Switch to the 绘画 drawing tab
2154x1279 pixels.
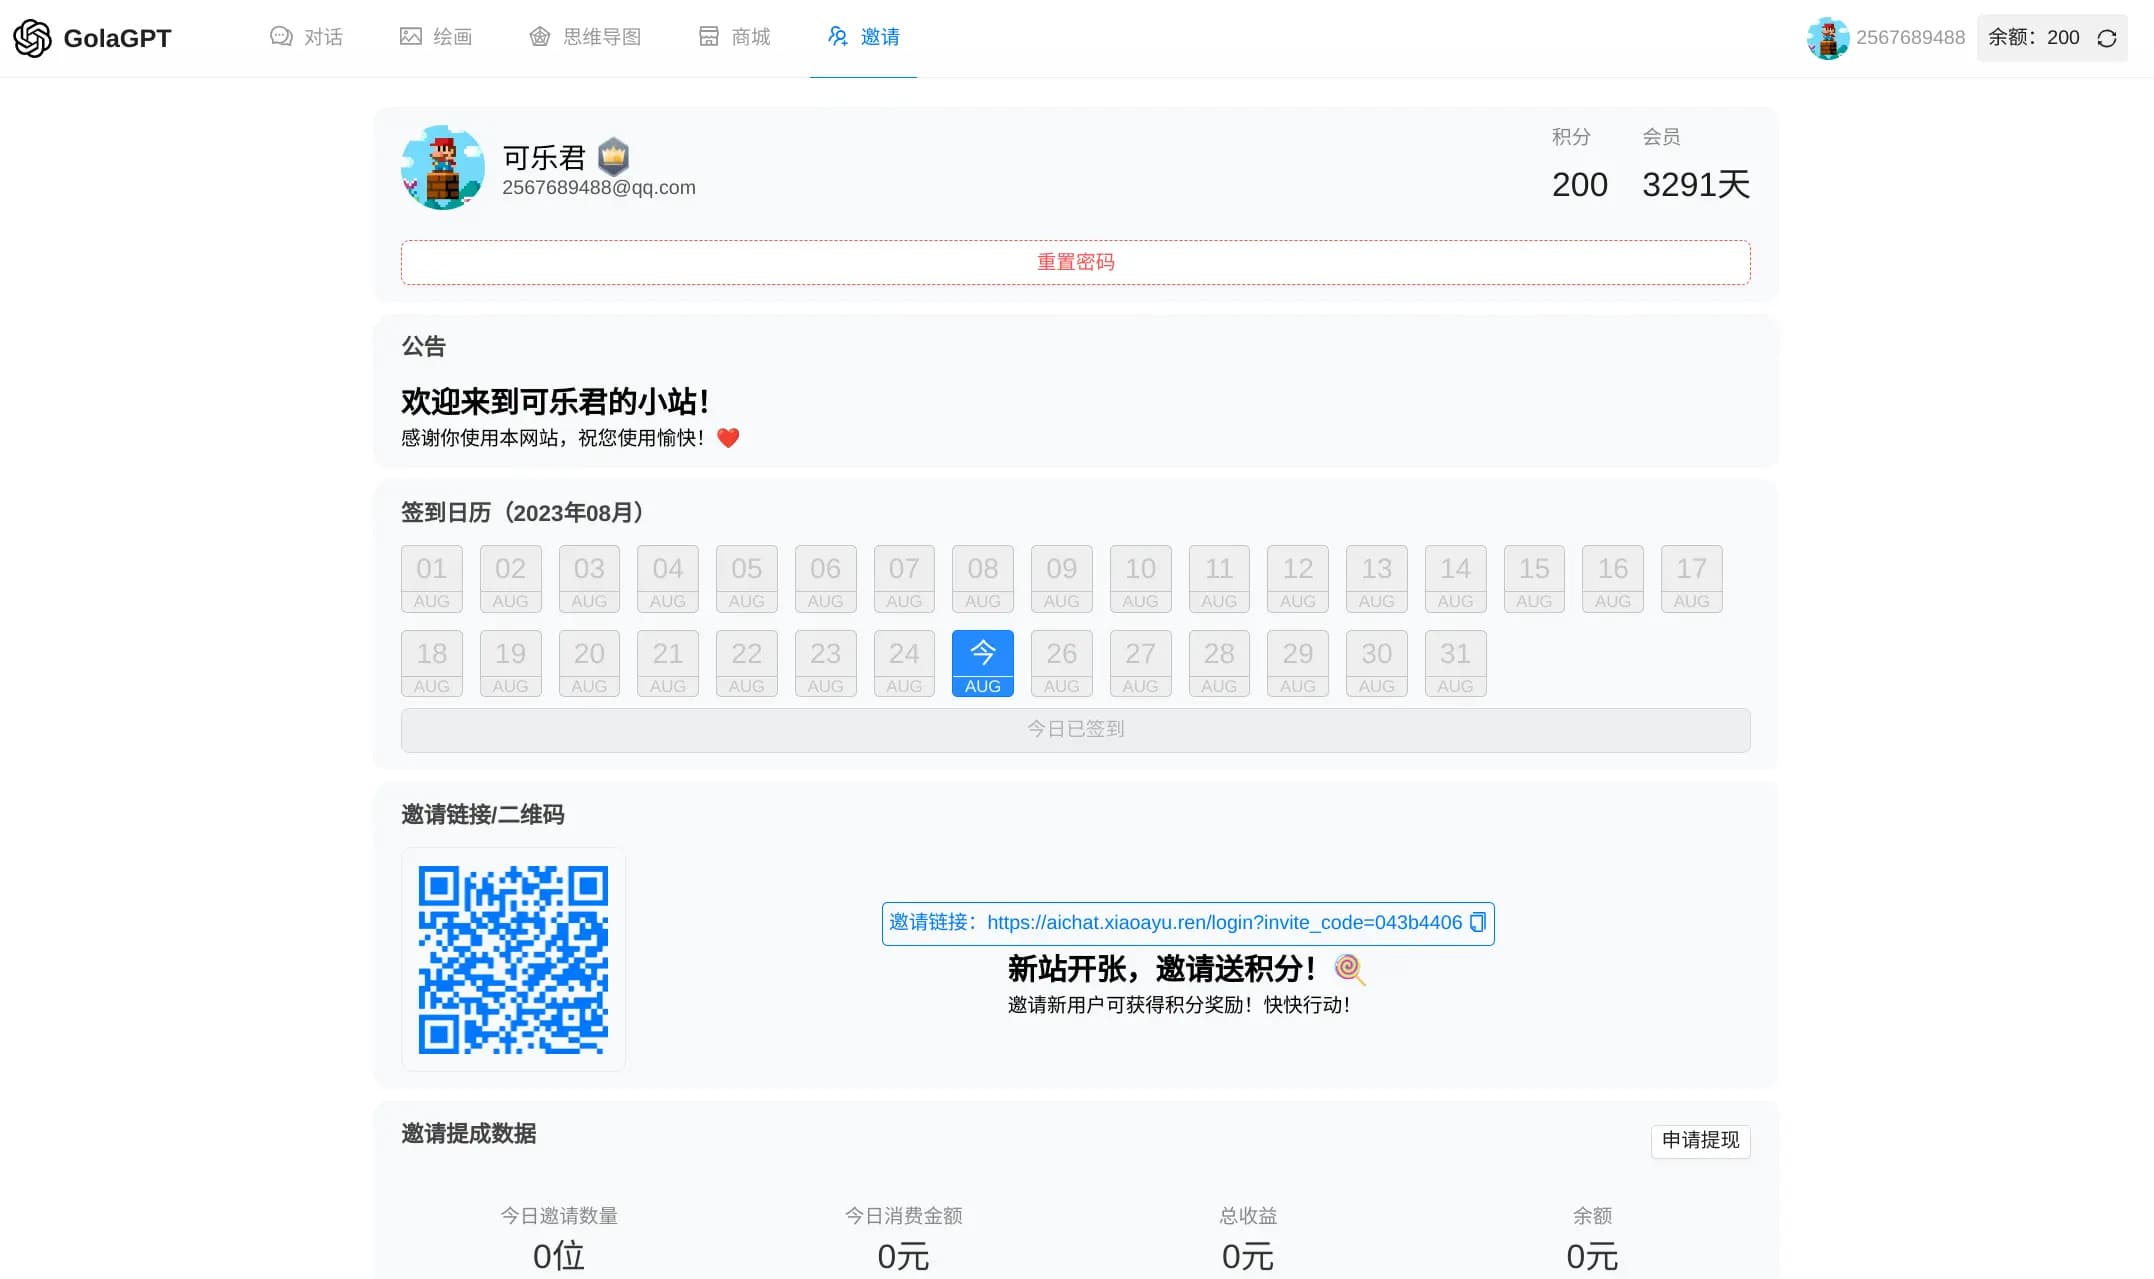point(436,37)
